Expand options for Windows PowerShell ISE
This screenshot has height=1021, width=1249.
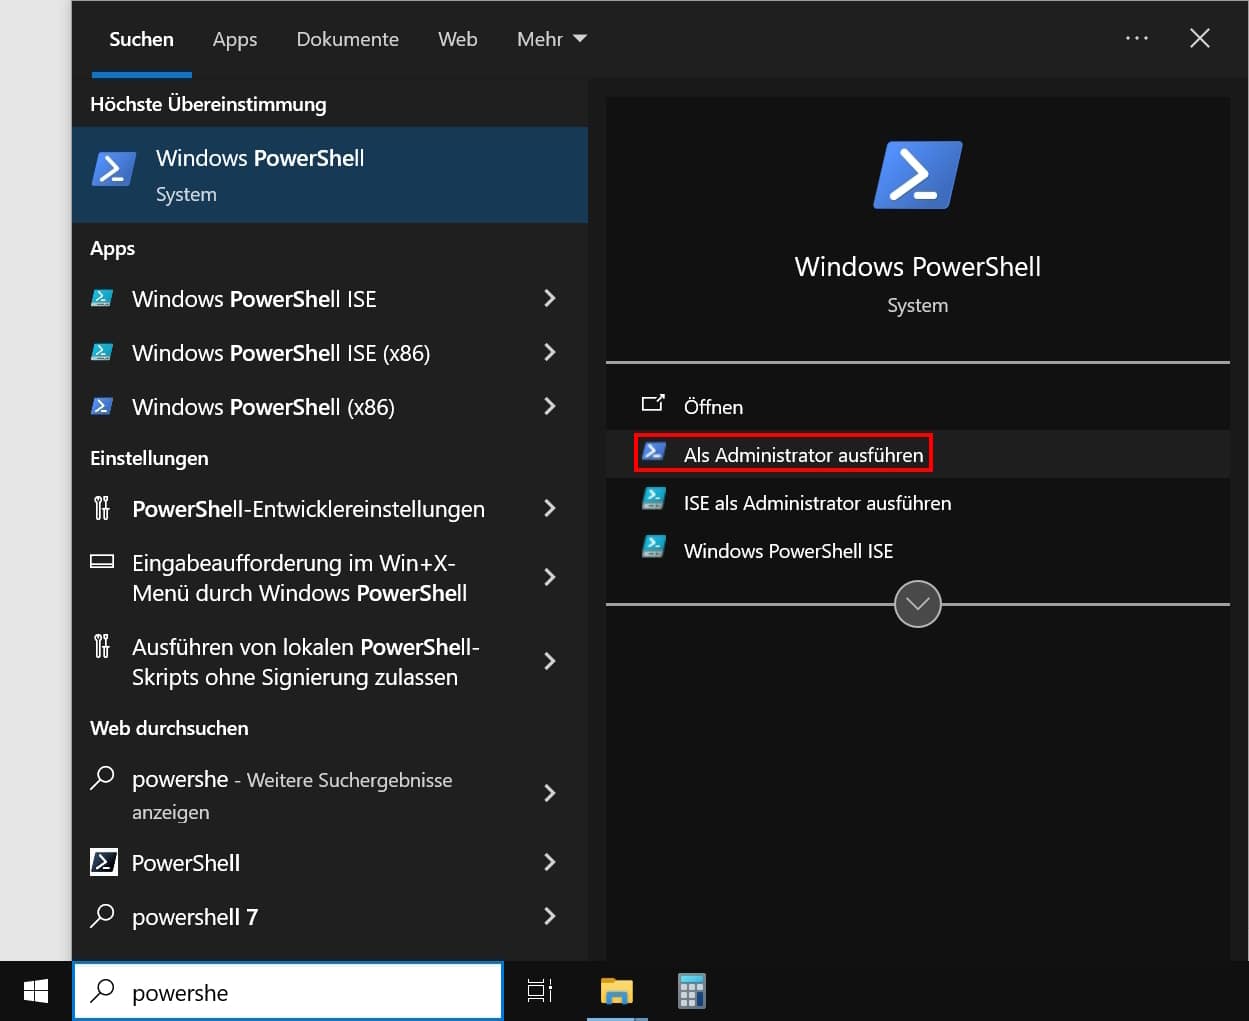549,298
